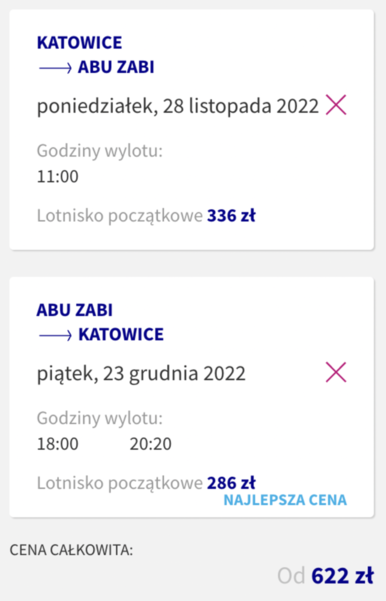The image size is (386, 601).
Task: Click the 286 zł price
Action: (231, 483)
